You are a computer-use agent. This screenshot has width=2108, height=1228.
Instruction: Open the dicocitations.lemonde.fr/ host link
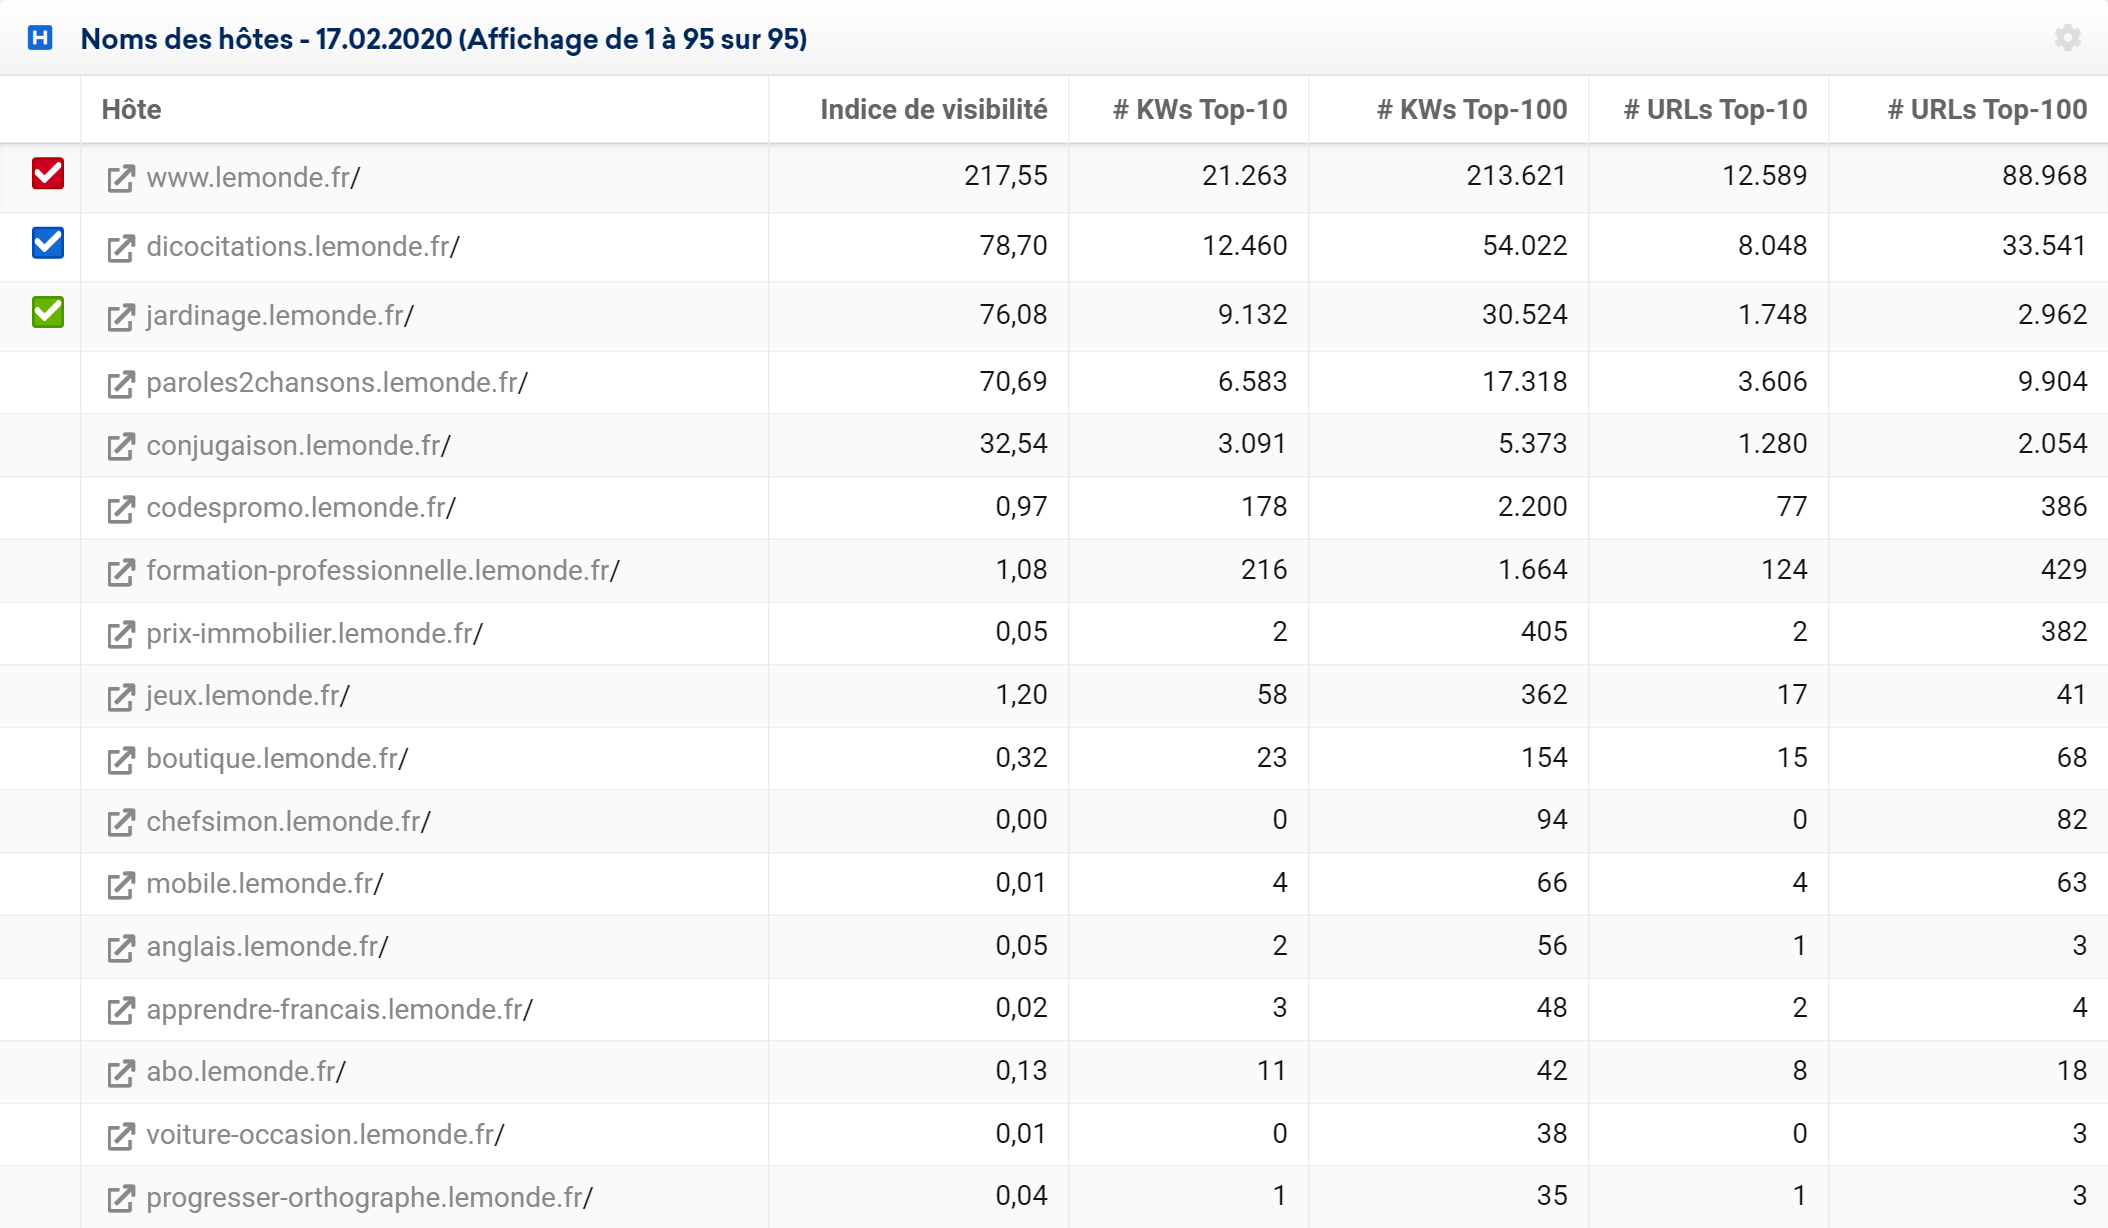[x=303, y=246]
